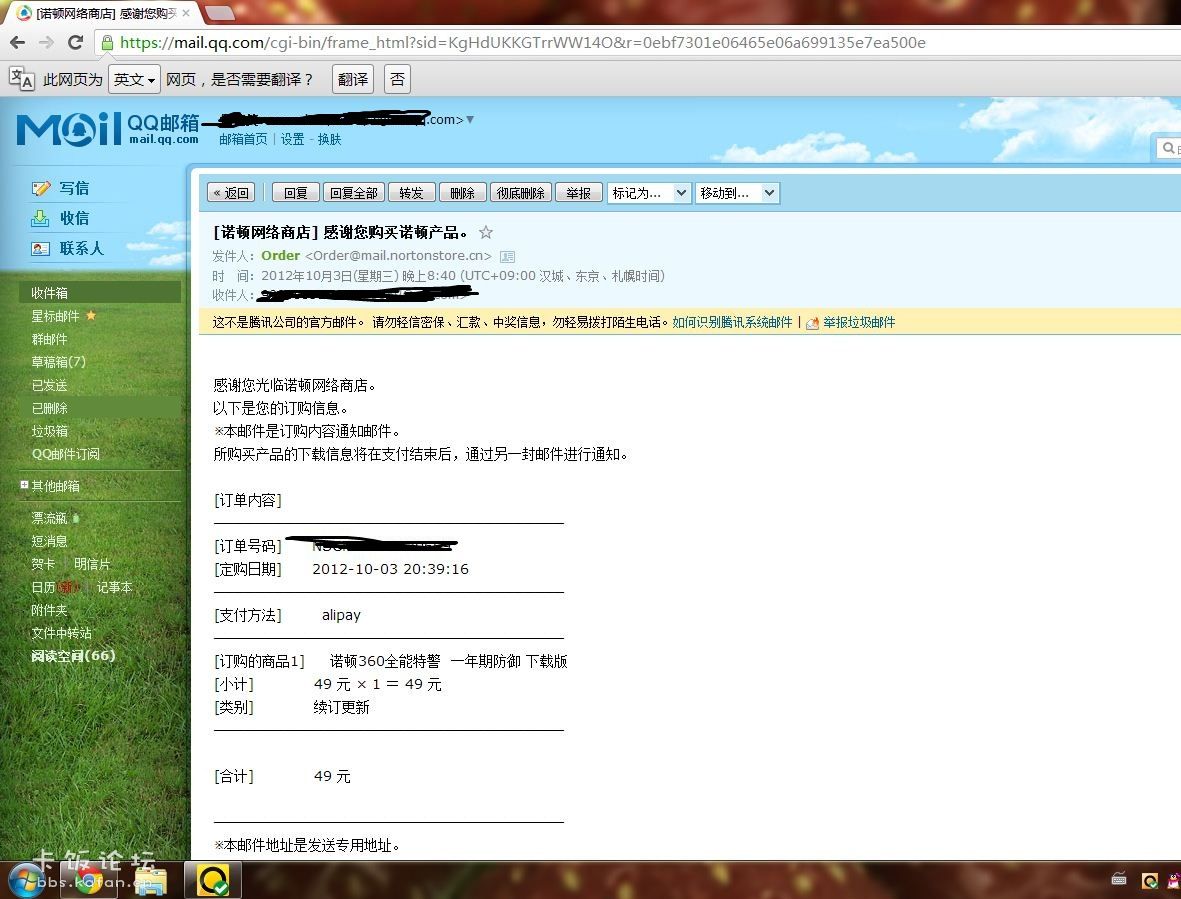The width and height of the screenshot is (1181, 899).
Task: Click inside the browser address bar
Action: (x=500, y=42)
